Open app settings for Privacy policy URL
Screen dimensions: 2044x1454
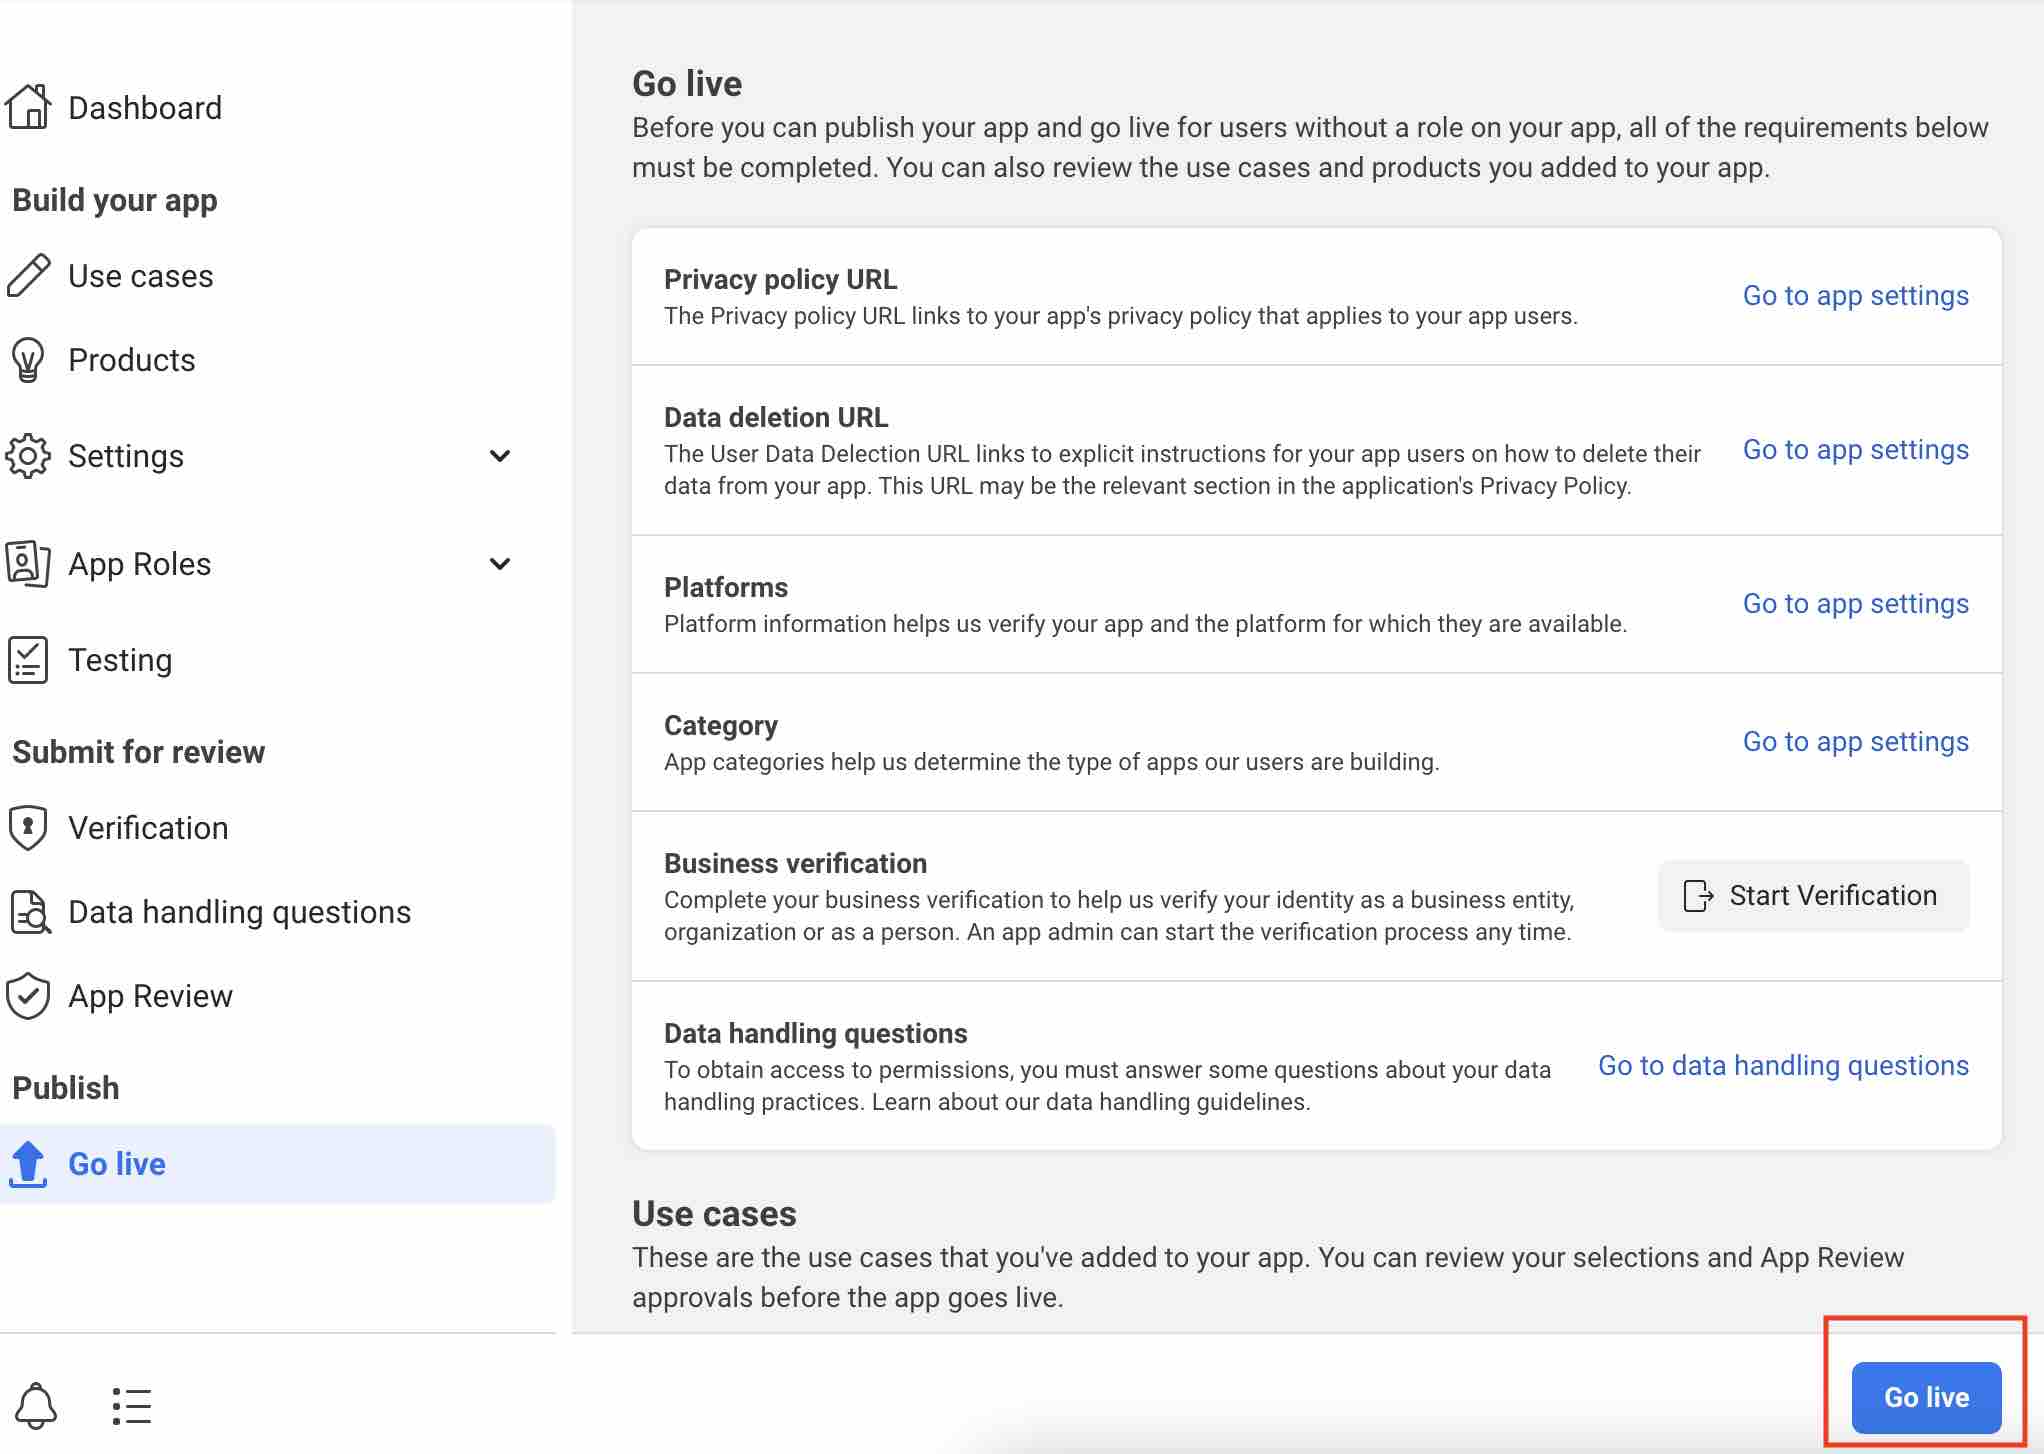coord(1855,296)
